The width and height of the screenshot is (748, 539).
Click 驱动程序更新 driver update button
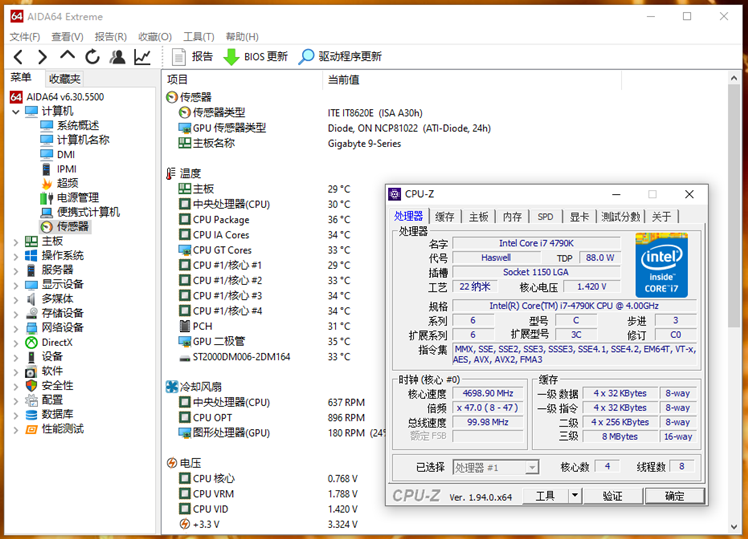point(340,57)
